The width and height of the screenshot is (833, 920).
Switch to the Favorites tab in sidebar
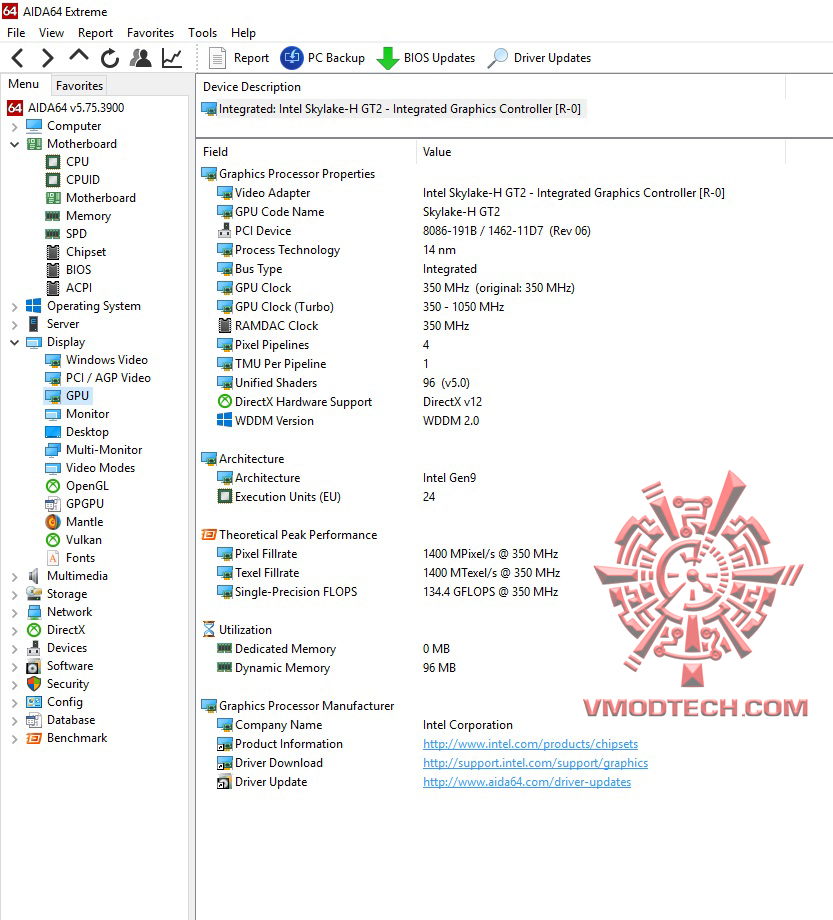[79, 86]
